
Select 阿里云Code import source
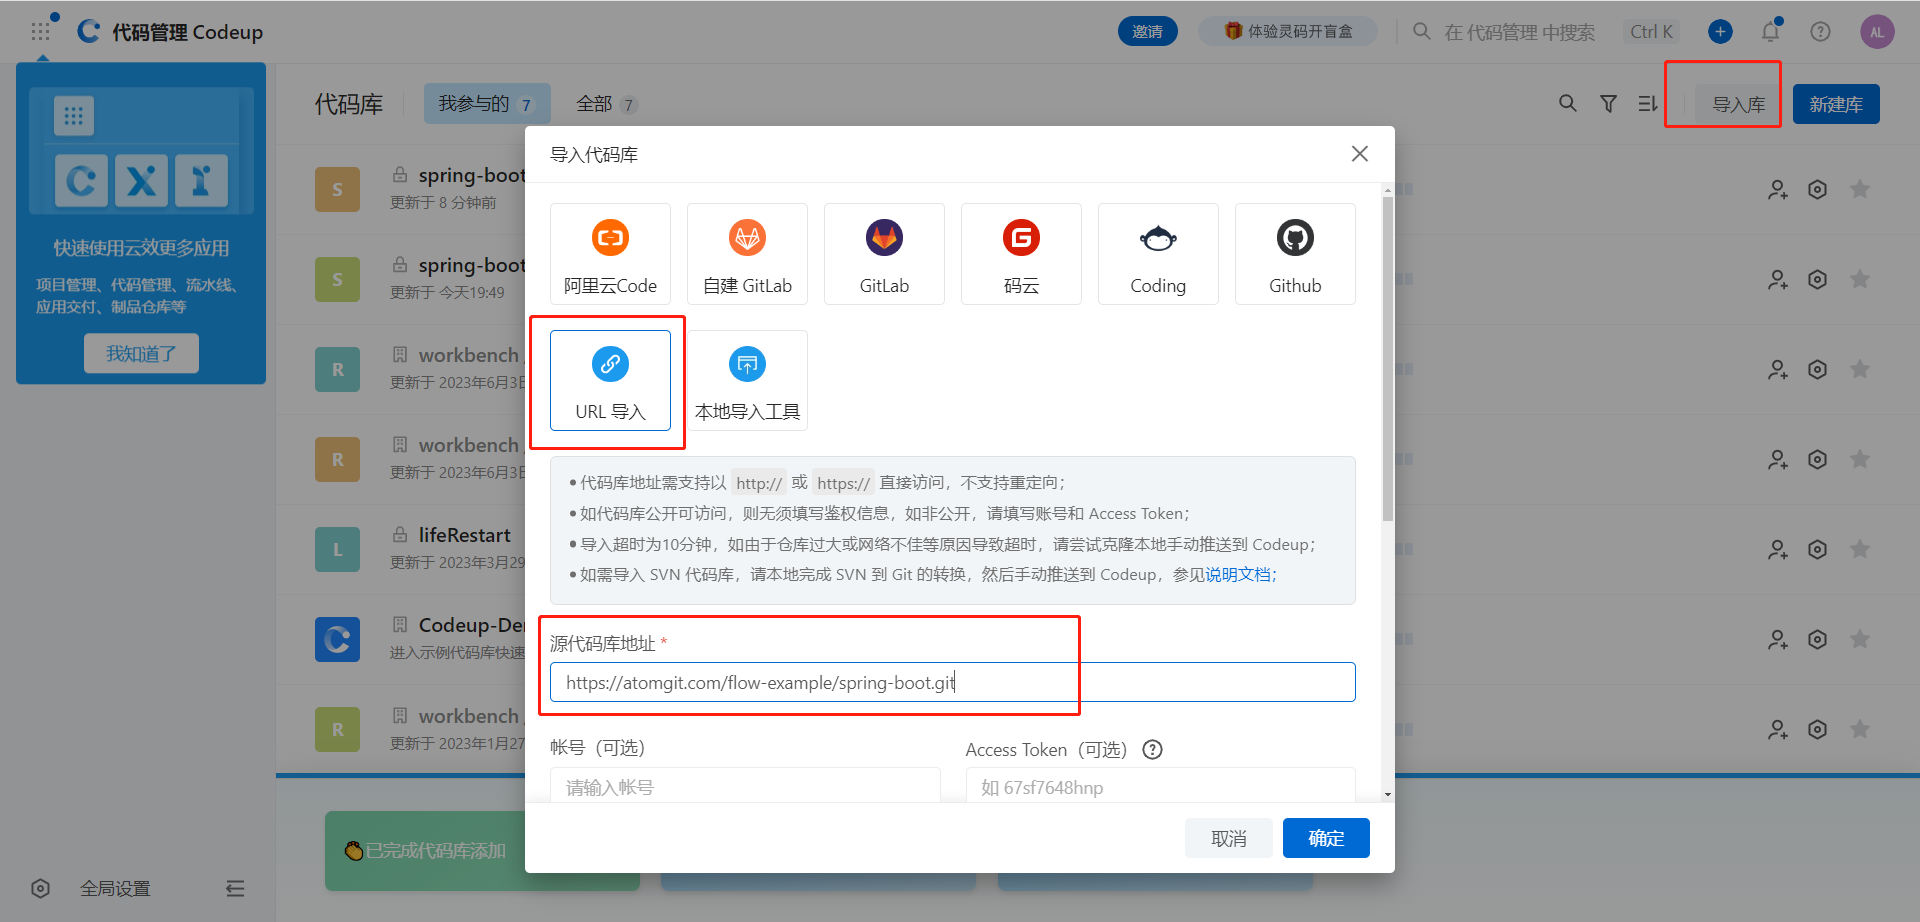(x=610, y=254)
